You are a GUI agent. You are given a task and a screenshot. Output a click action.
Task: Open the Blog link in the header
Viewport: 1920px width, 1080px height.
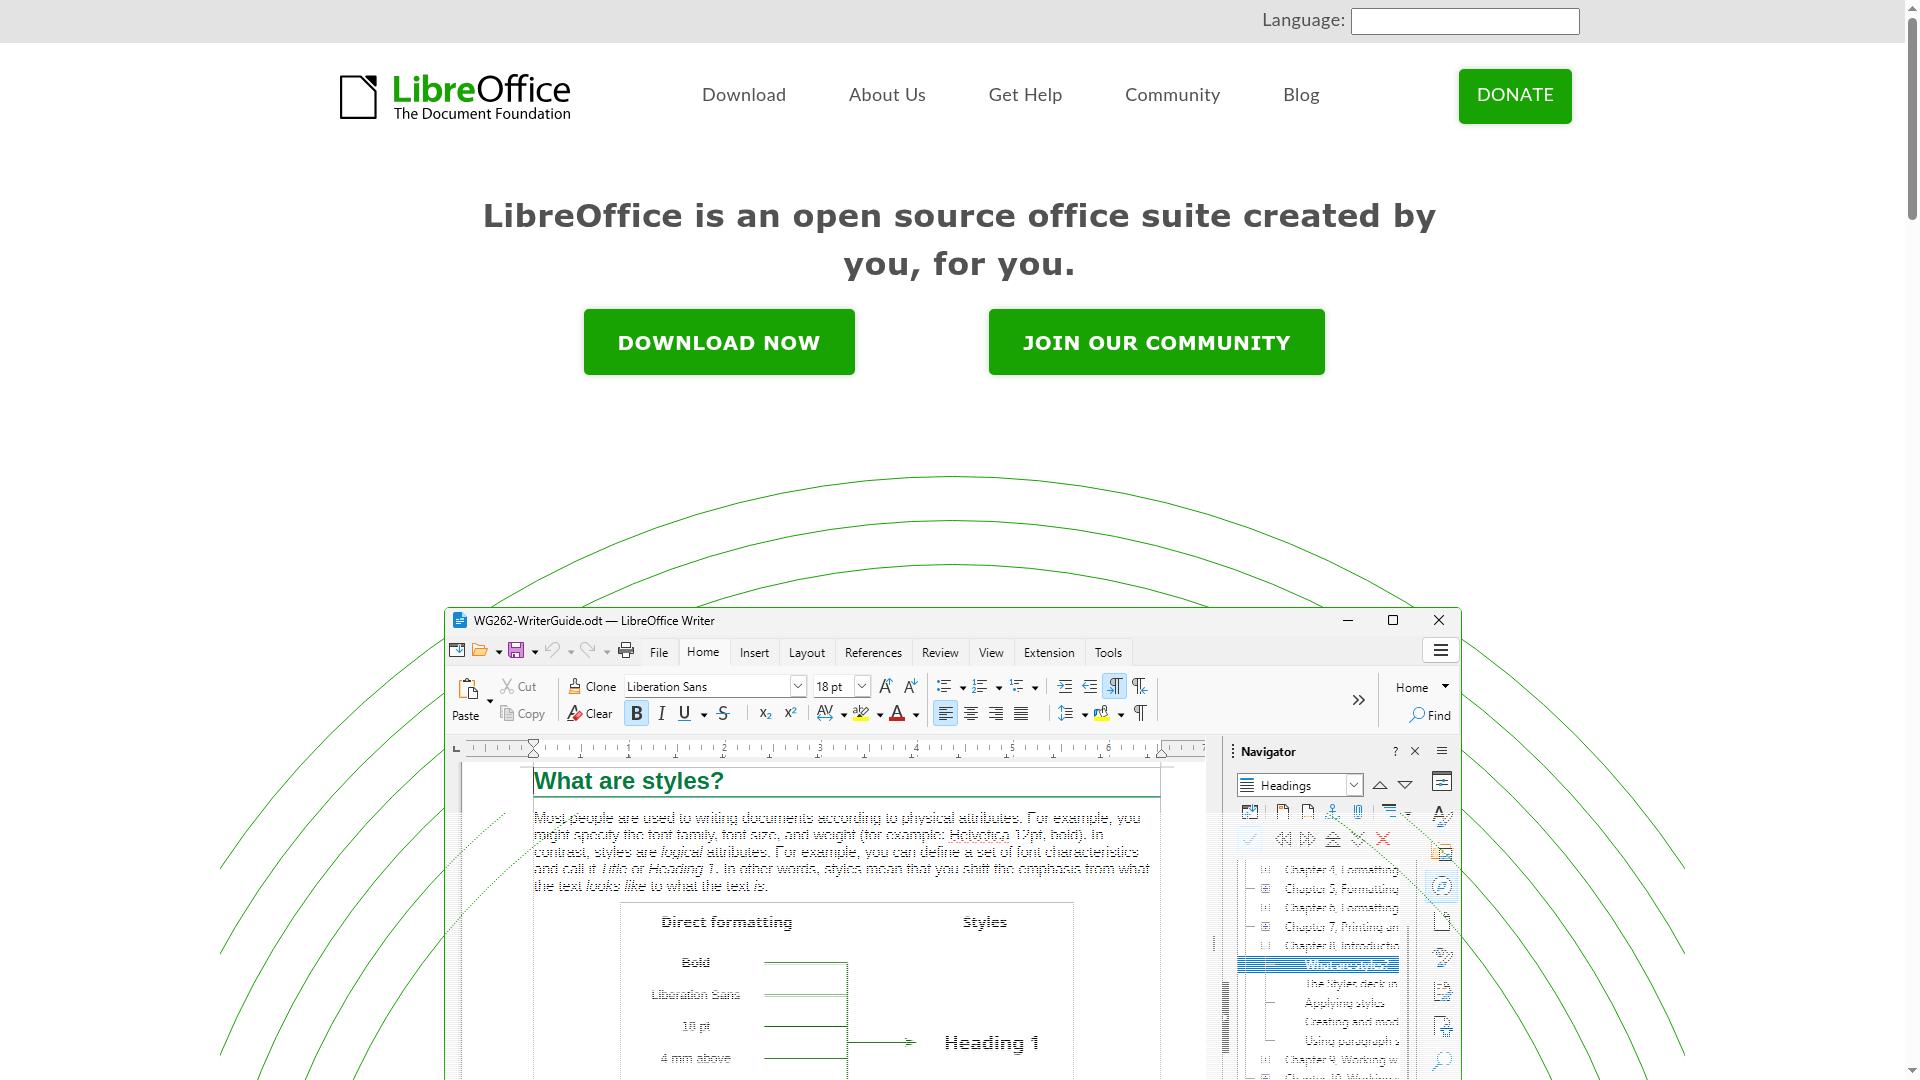click(1301, 95)
